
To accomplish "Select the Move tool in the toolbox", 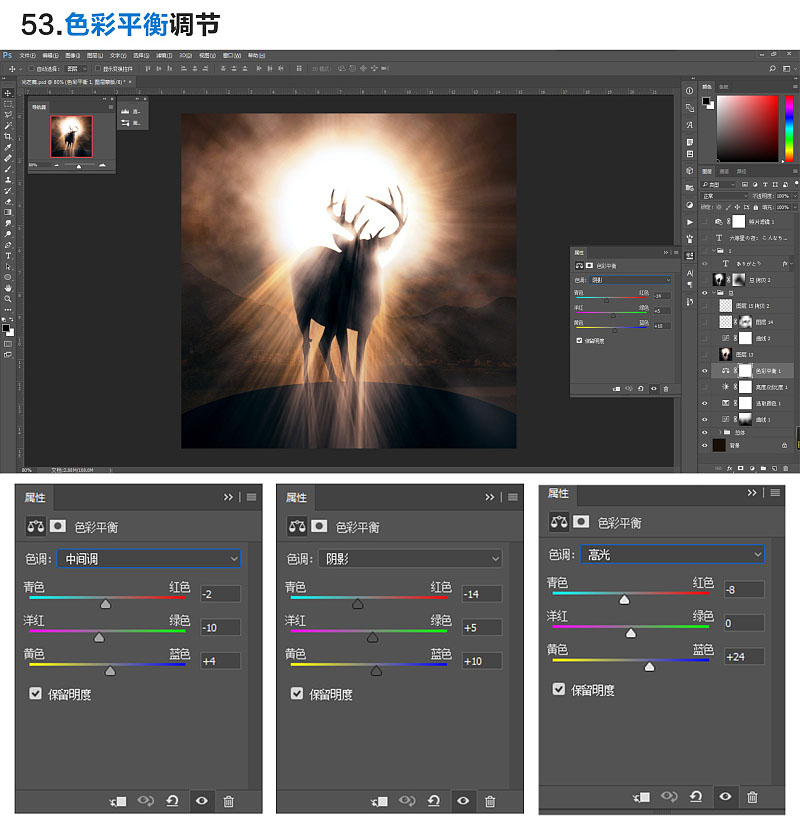I will click(8, 93).
